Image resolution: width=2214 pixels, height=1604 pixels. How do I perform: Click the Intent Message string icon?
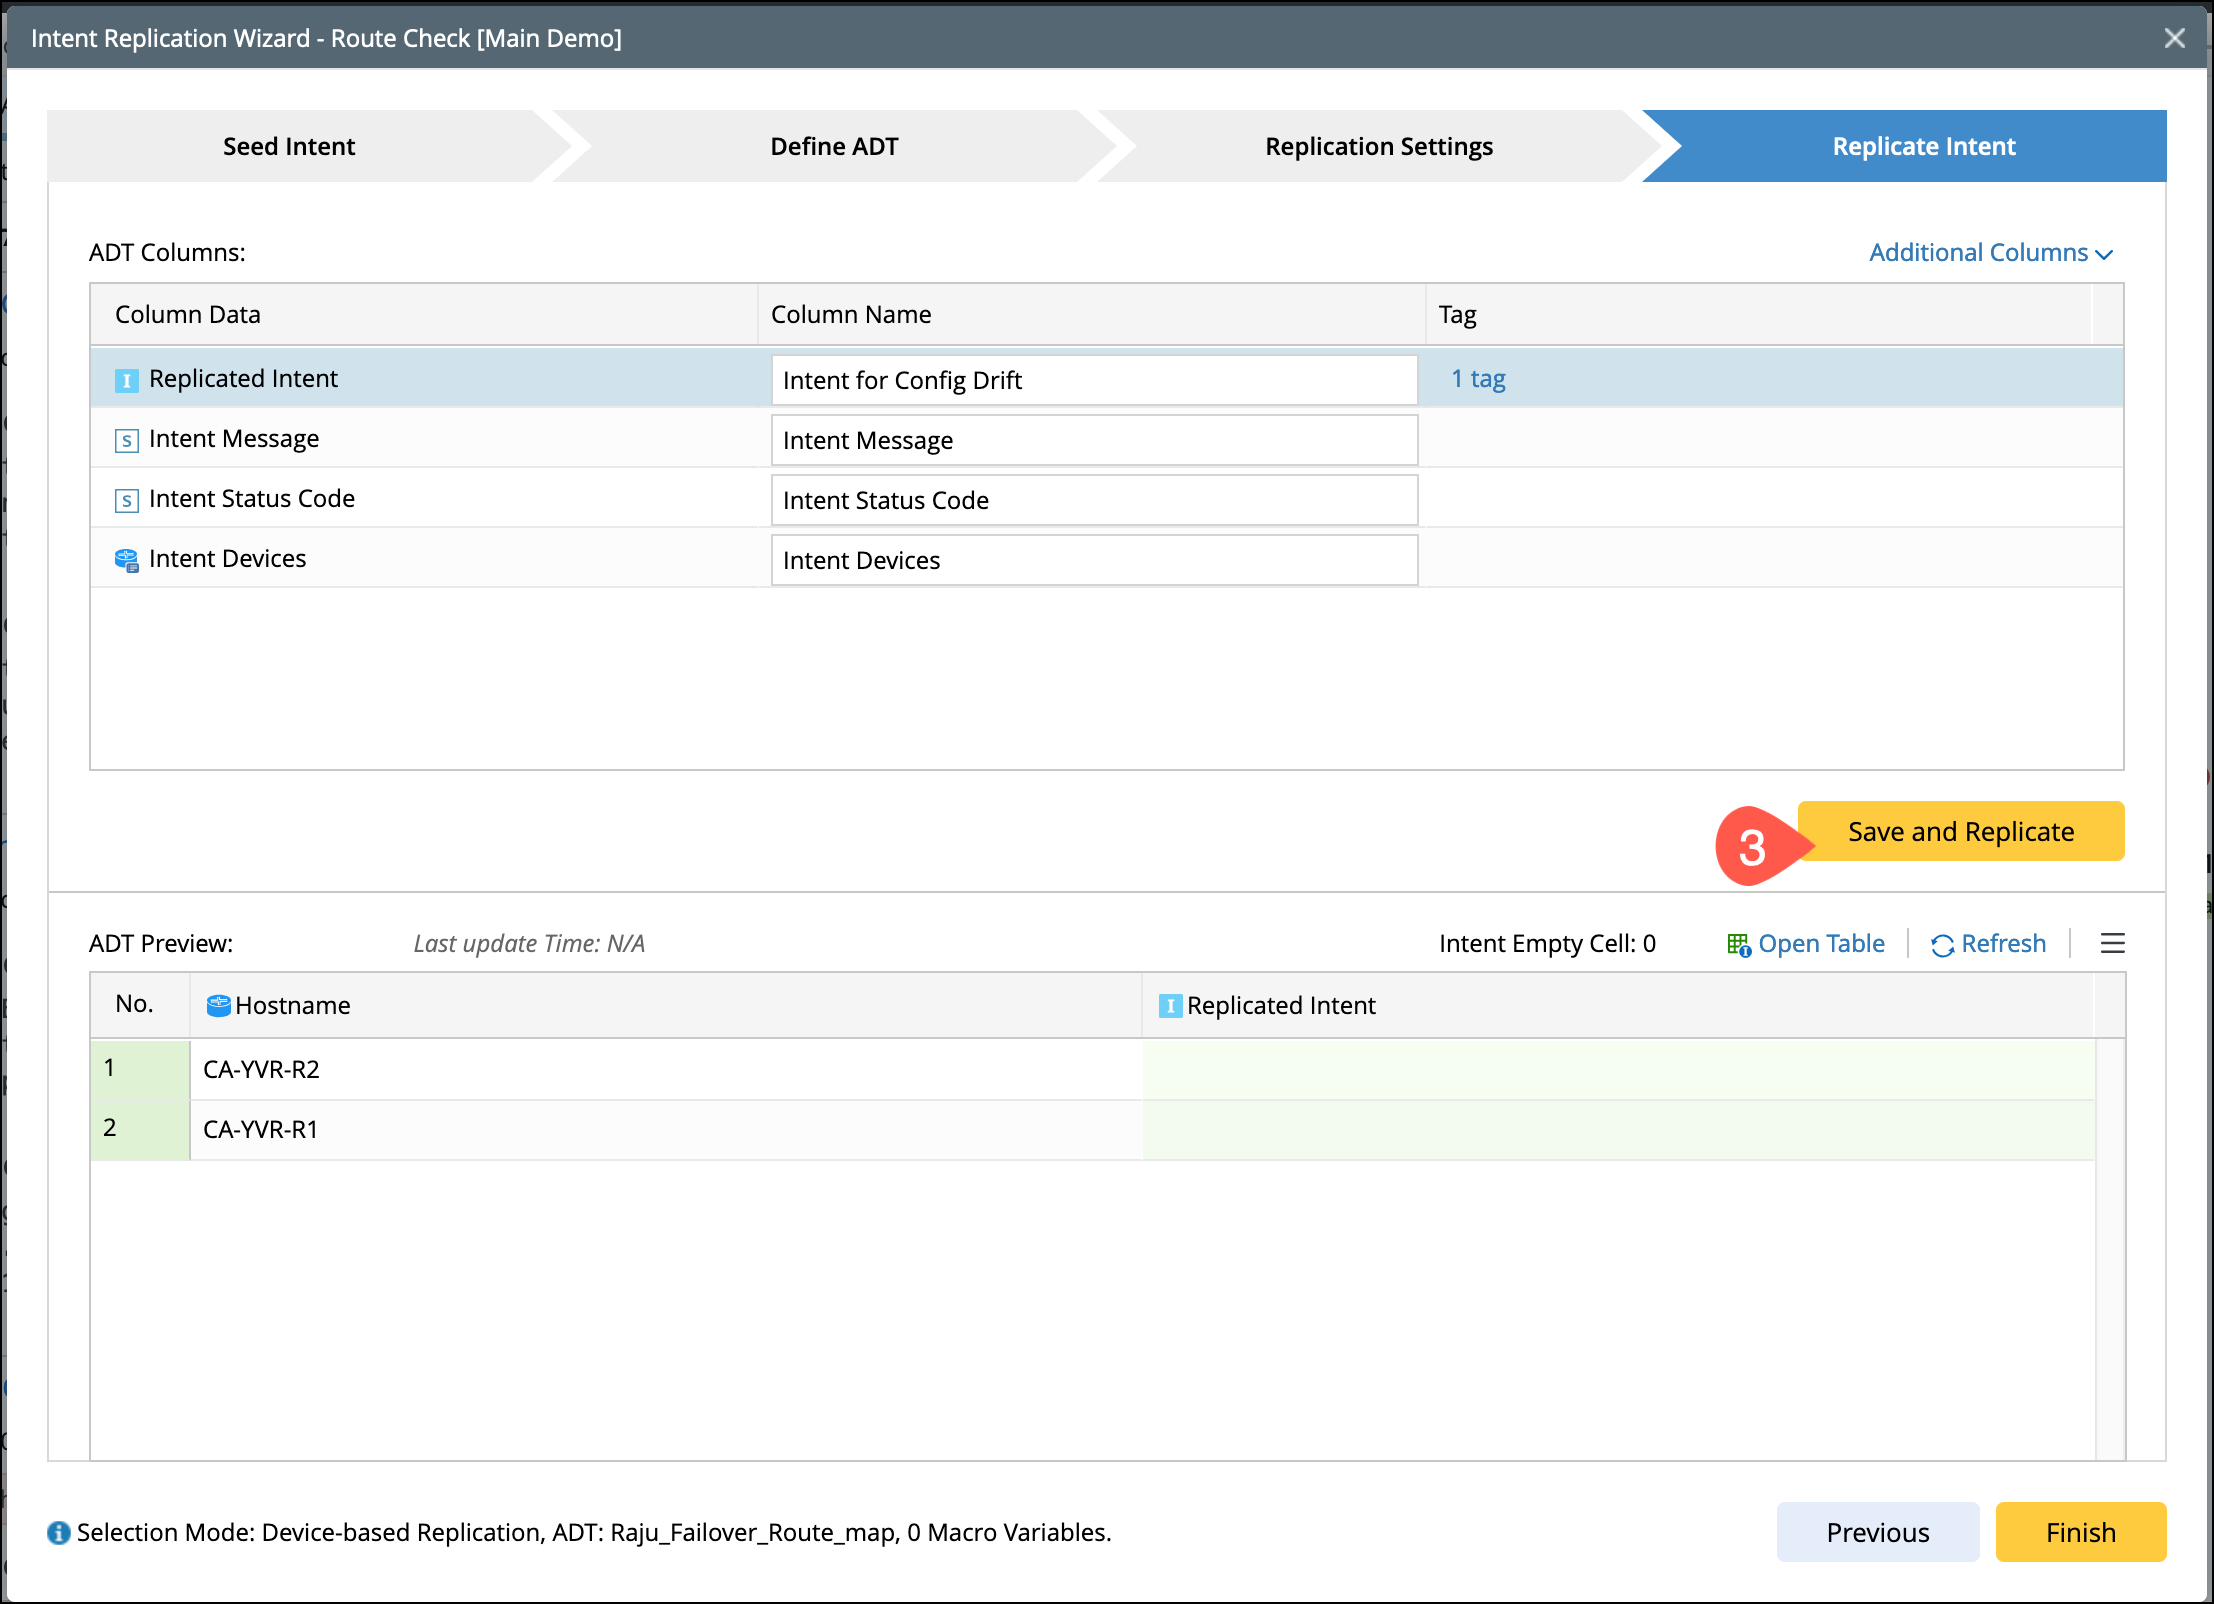click(127, 440)
